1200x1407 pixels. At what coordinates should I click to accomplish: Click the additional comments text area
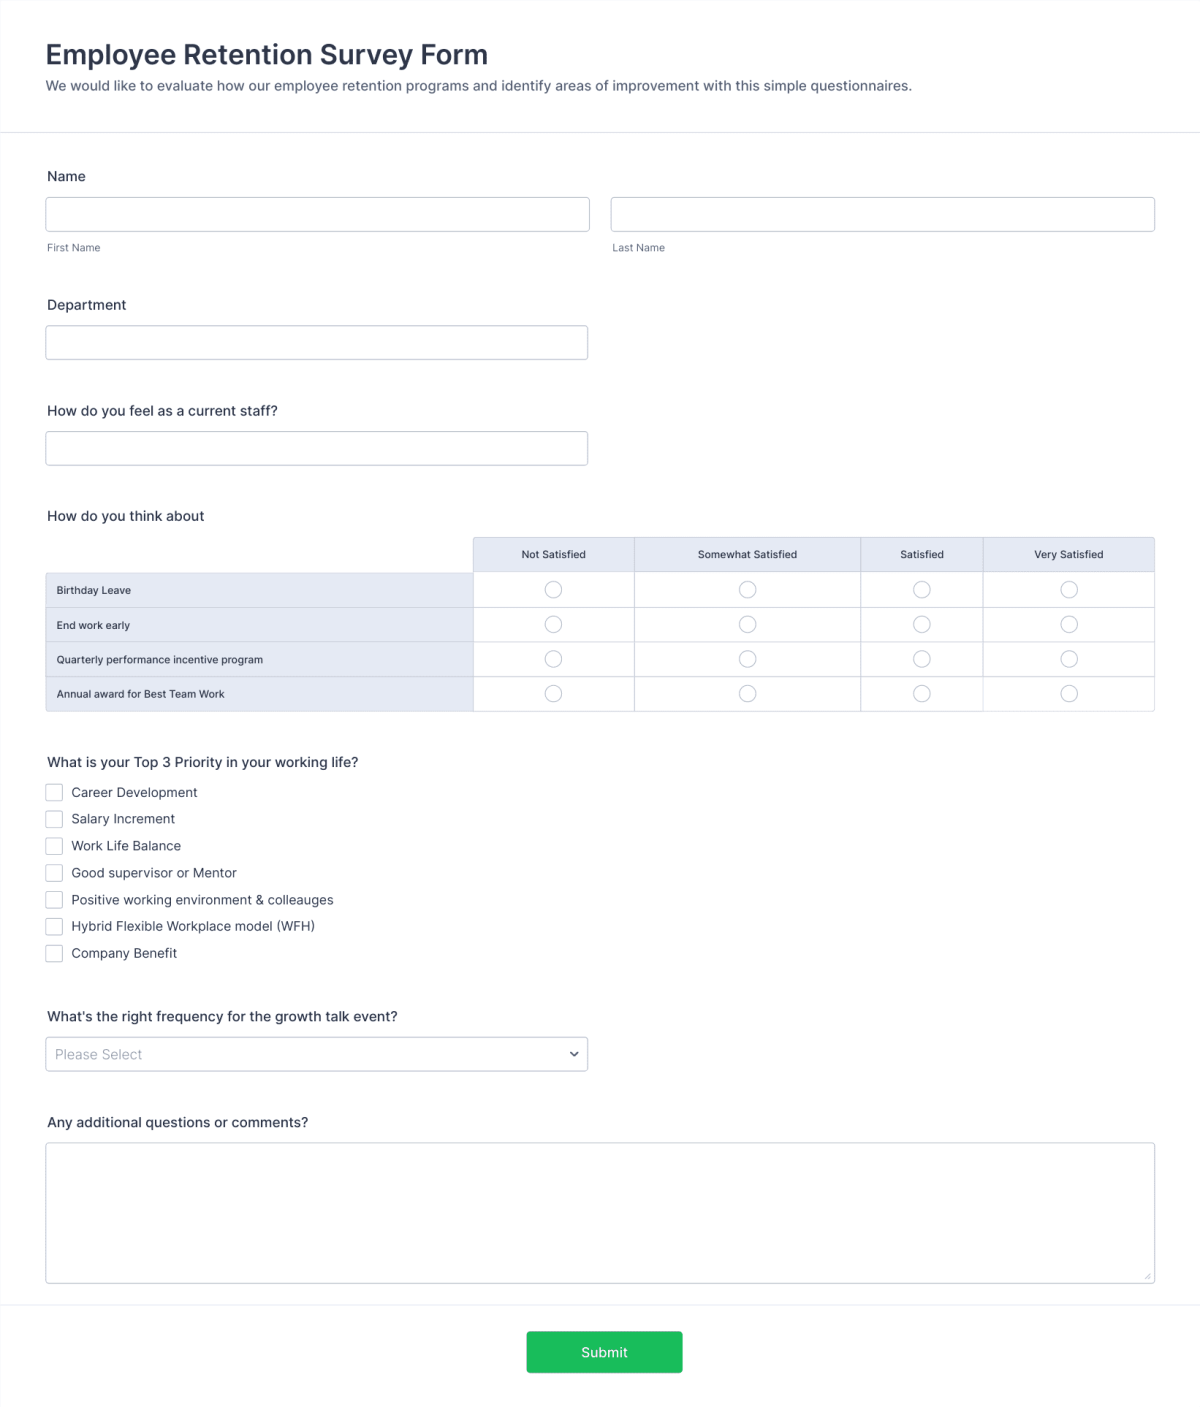[x=600, y=1212]
